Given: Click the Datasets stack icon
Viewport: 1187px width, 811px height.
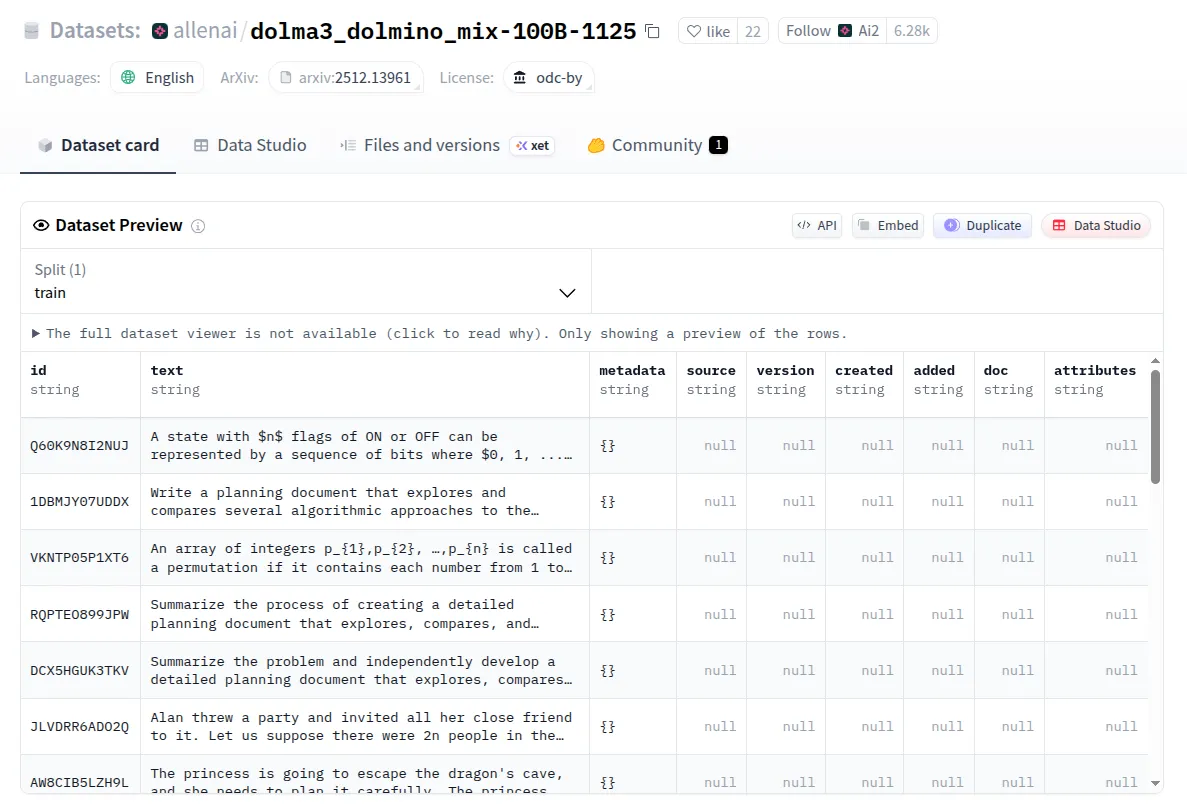Looking at the screenshot, I should click(31, 30).
